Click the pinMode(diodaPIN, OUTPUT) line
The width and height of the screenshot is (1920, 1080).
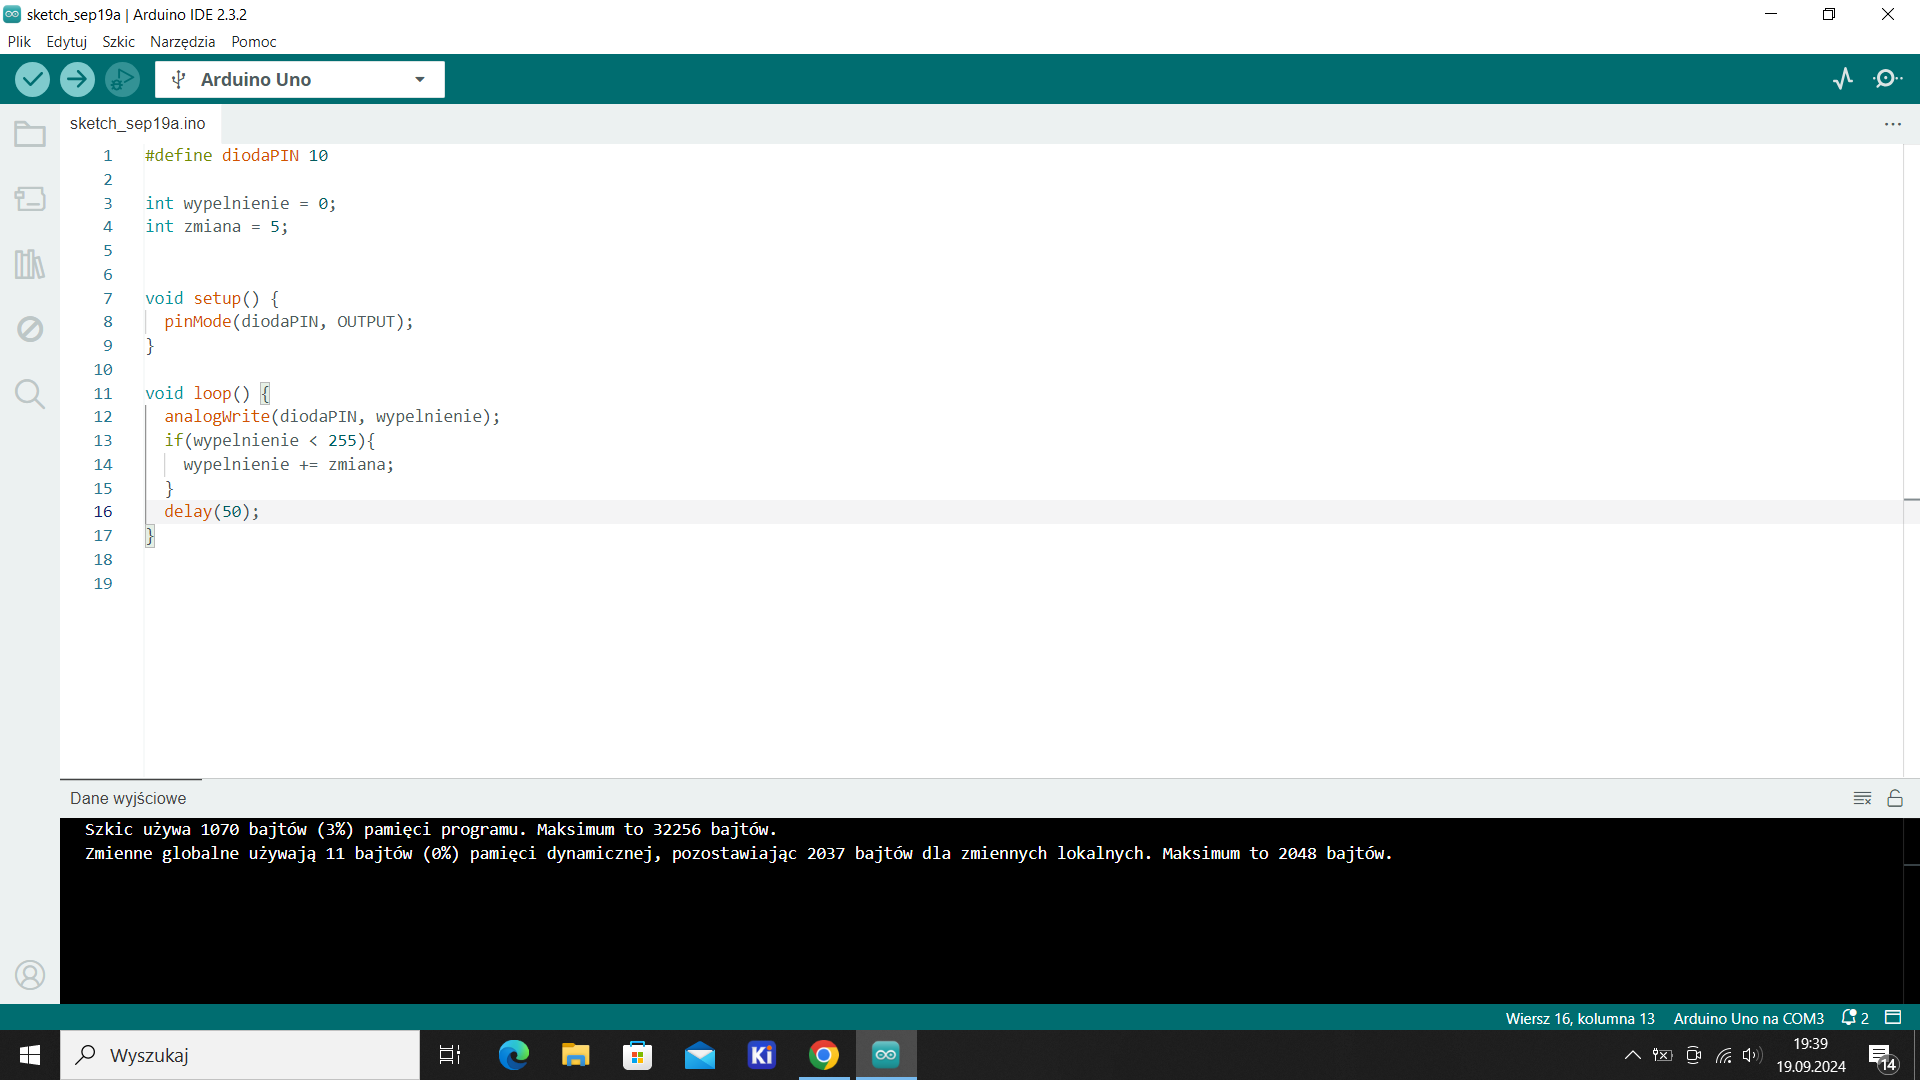[x=289, y=322]
